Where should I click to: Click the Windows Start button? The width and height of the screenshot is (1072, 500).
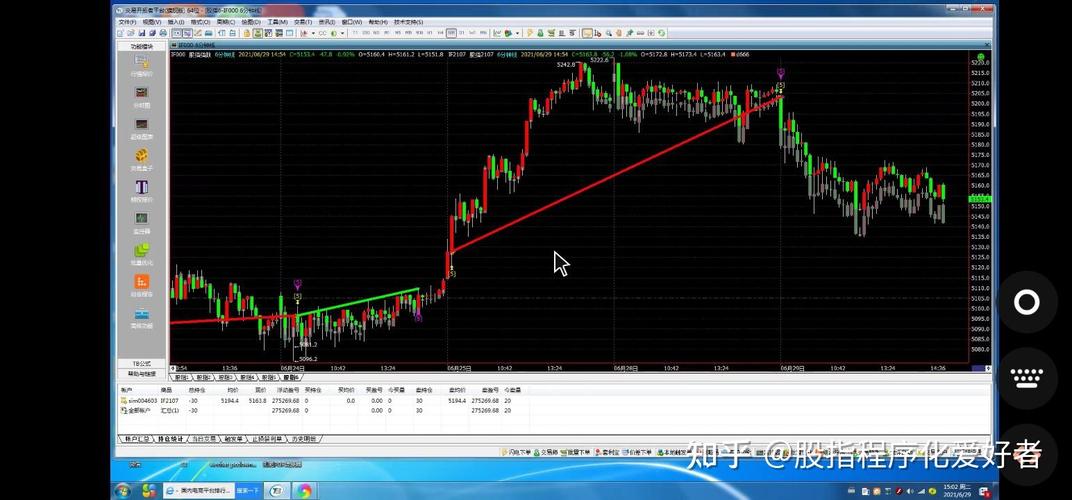point(123,490)
